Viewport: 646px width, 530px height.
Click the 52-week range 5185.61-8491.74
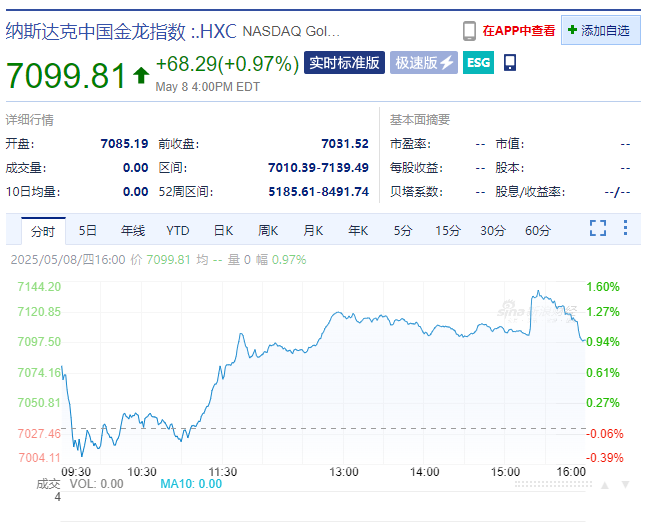coord(318,192)
